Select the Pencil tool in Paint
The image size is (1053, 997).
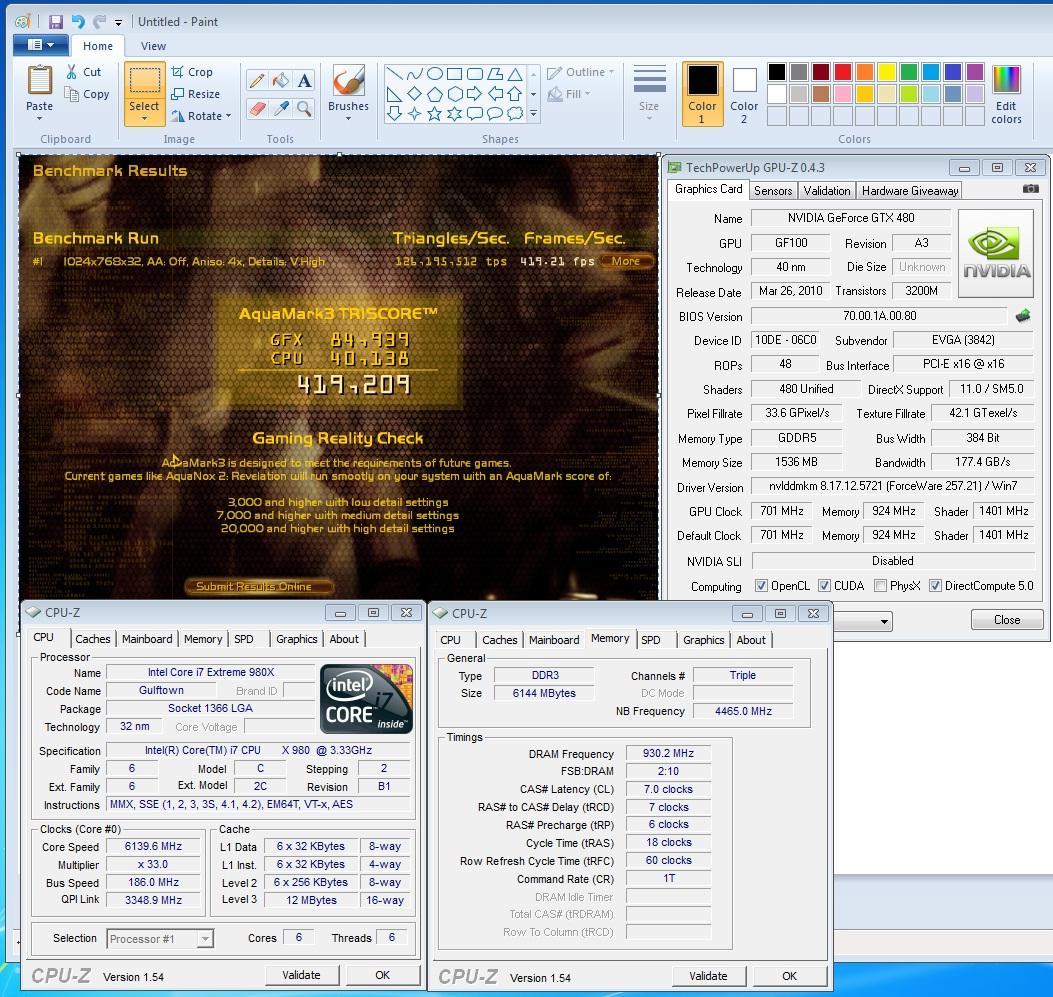point(256,81)
